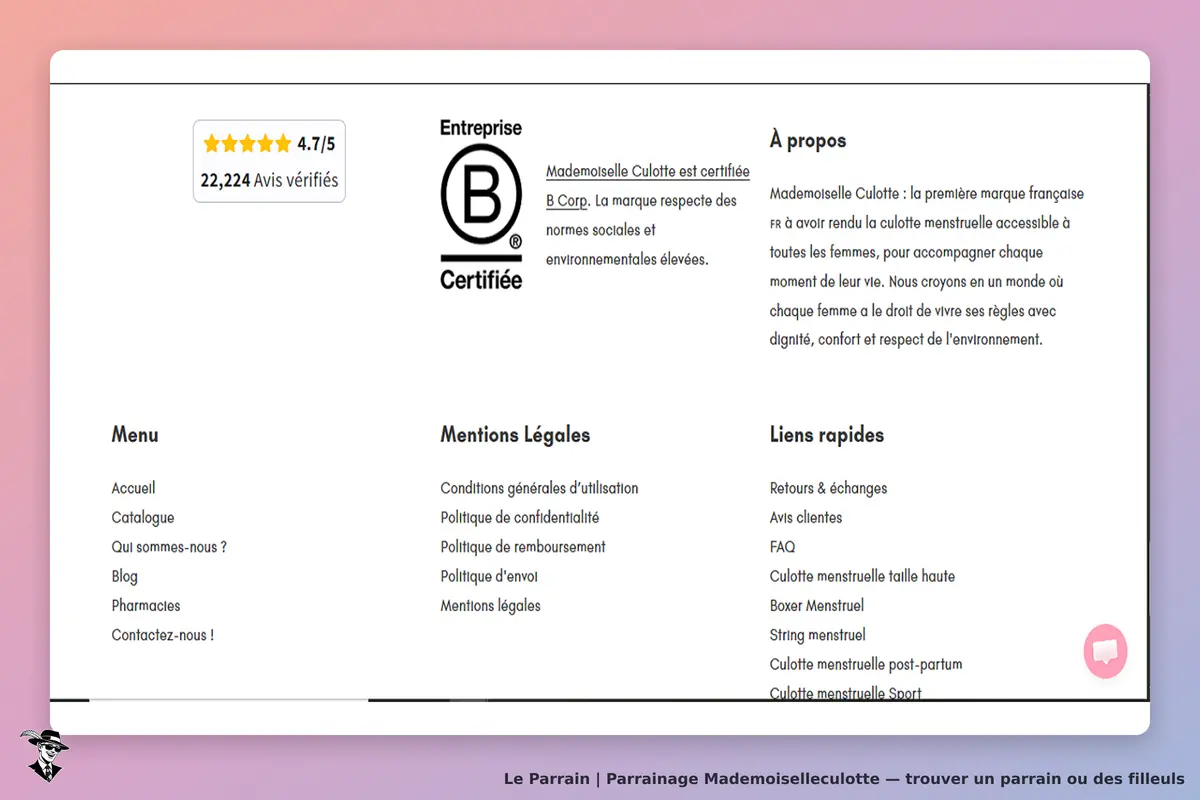Open Politique de confidentialité link
This screenshot has height=800, width=1200.
pos(520,517)
